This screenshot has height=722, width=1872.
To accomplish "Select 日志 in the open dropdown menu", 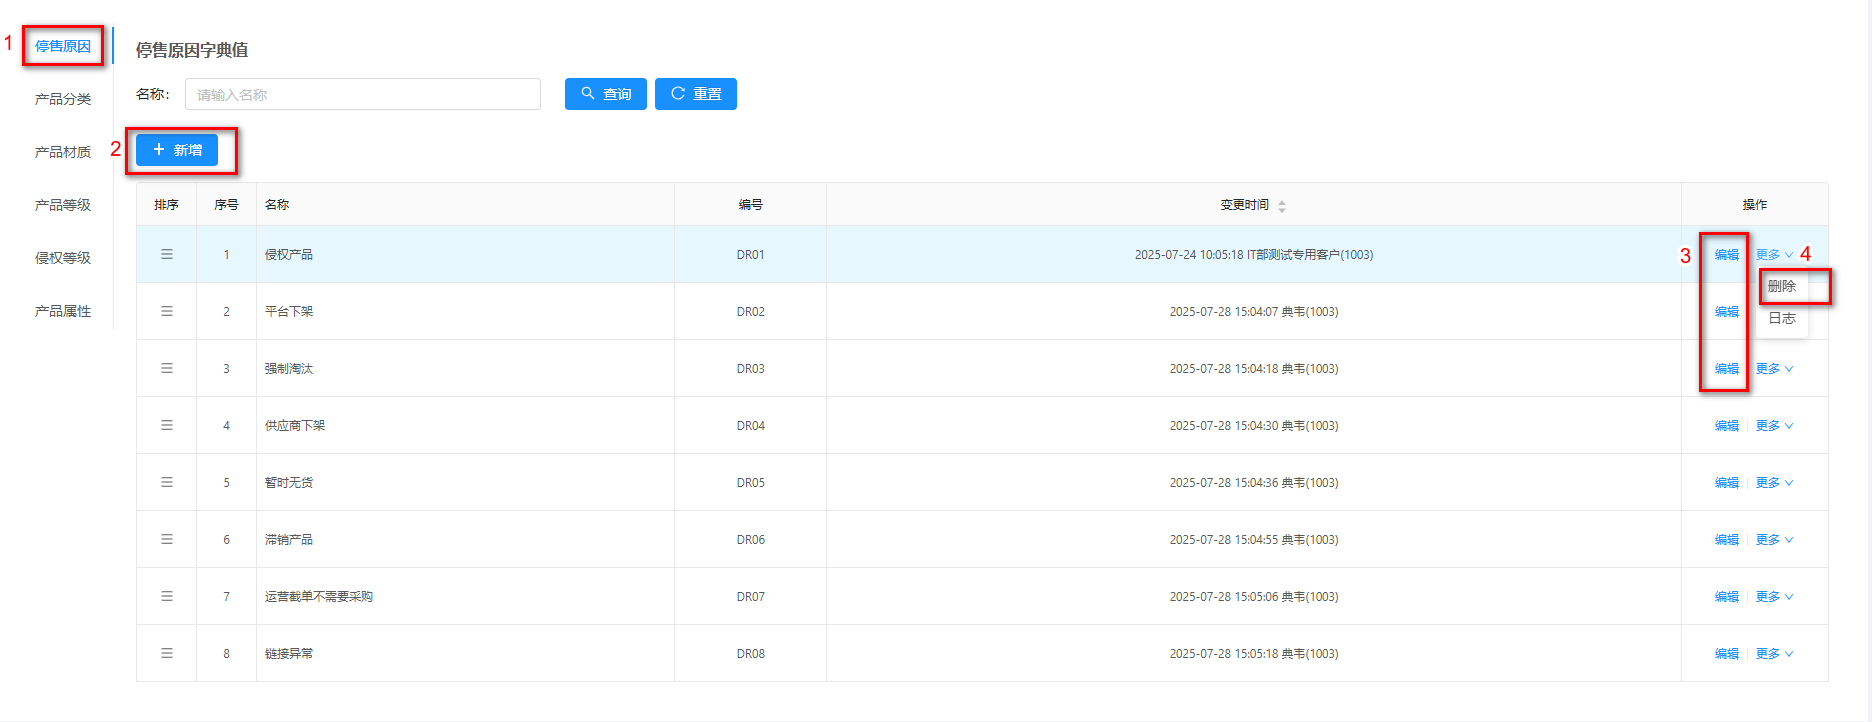I will pos(1782,318).
